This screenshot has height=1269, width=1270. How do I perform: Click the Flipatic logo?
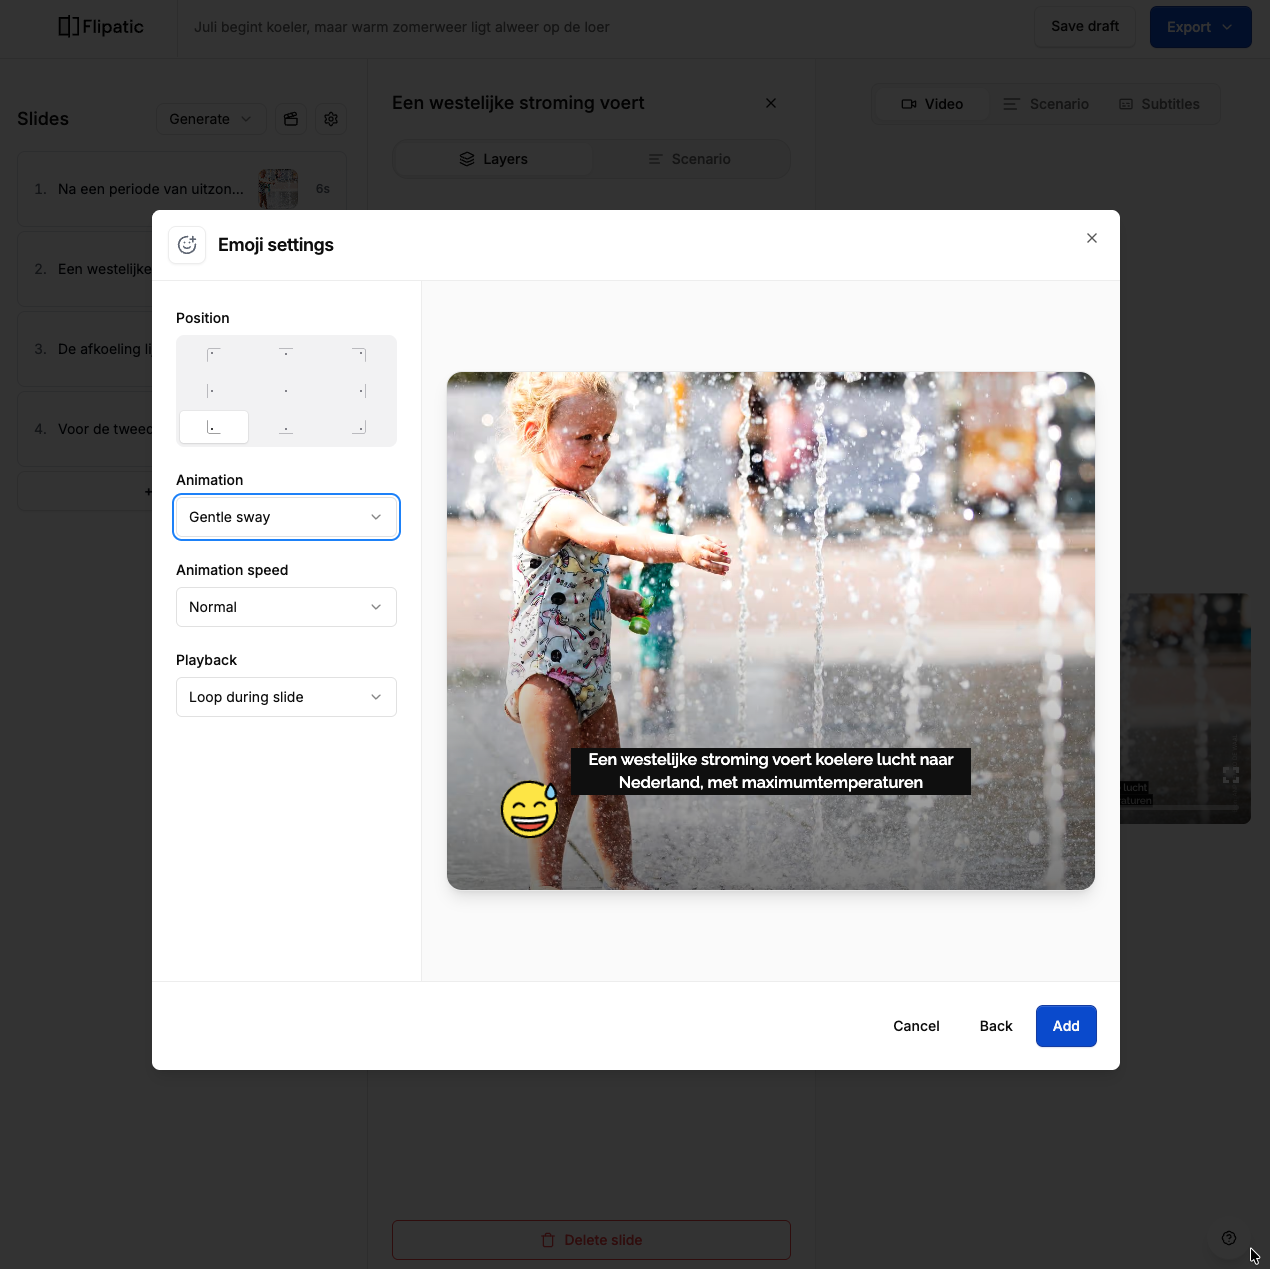tap(101, 27)
